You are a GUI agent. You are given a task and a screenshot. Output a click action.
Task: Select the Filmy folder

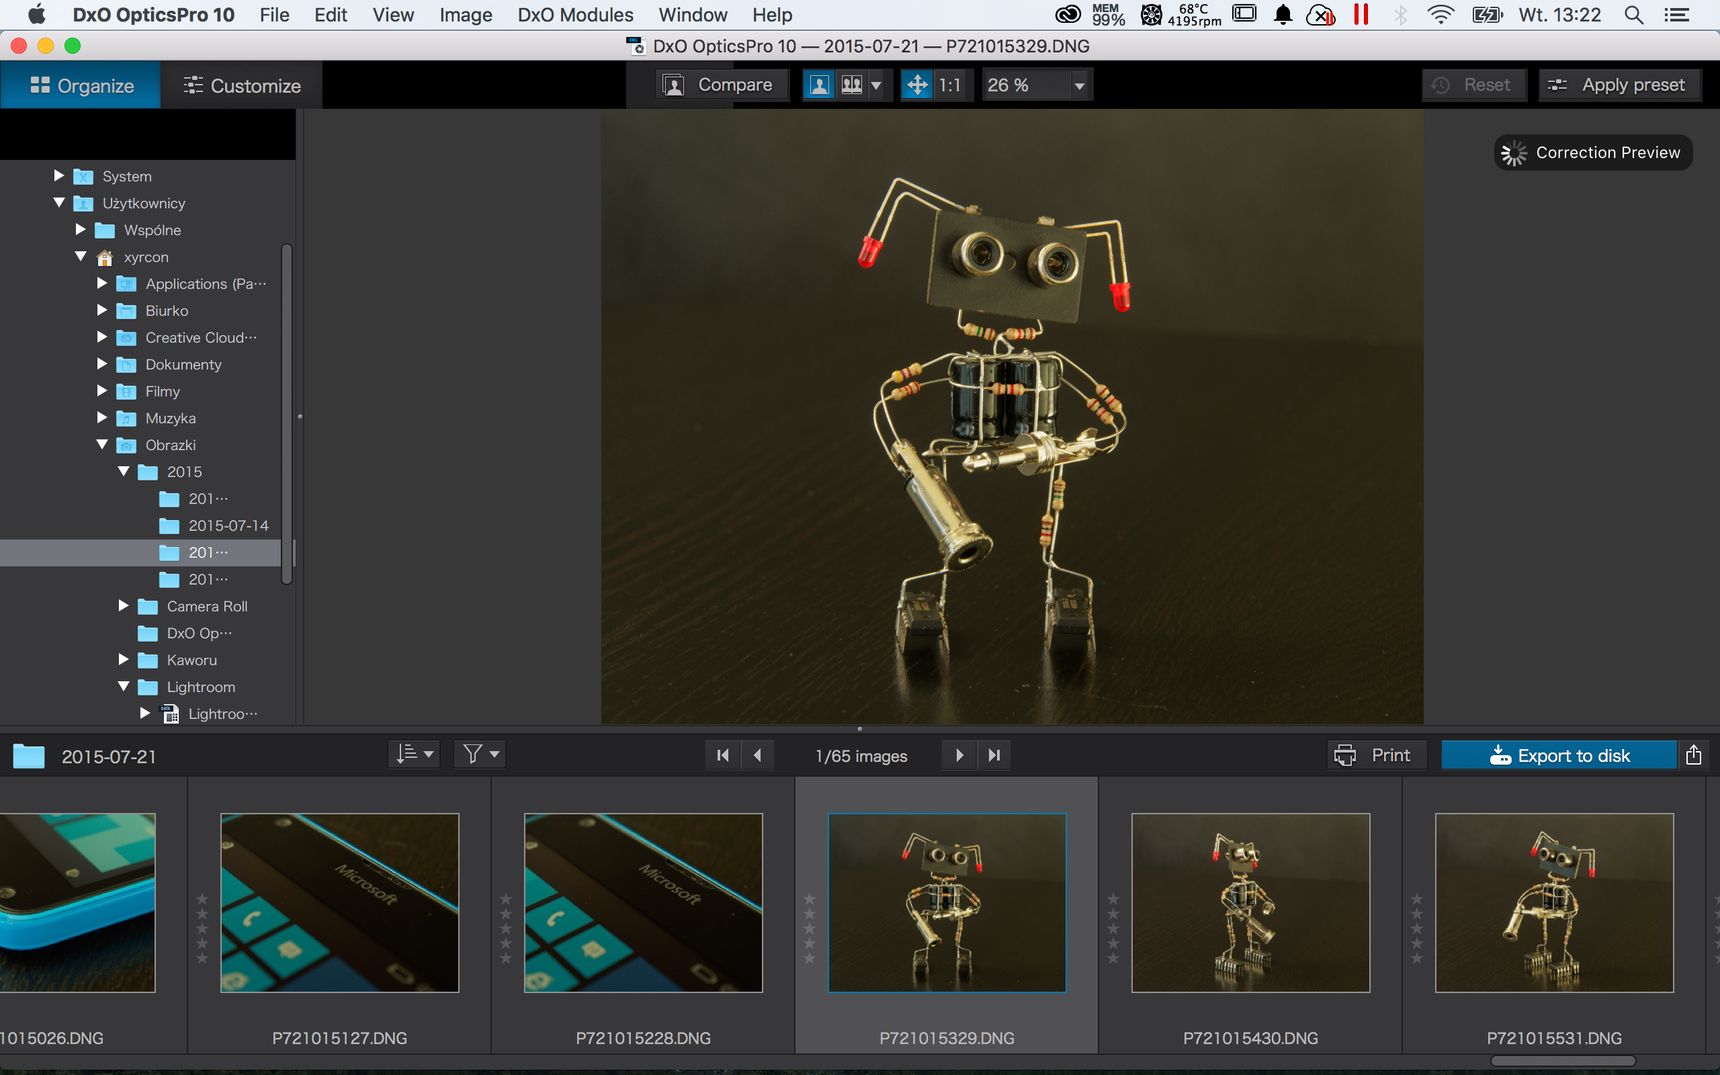click(x=162, y=391)
